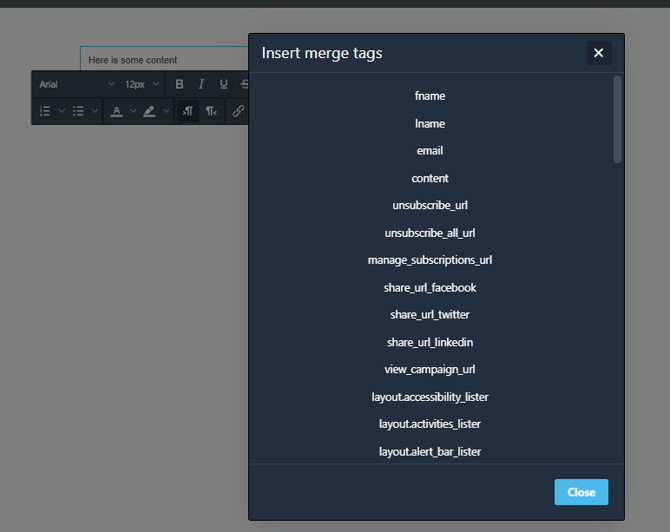Dismiss the dialog with the X button
670x532 pixels.
tap(598, 53)
